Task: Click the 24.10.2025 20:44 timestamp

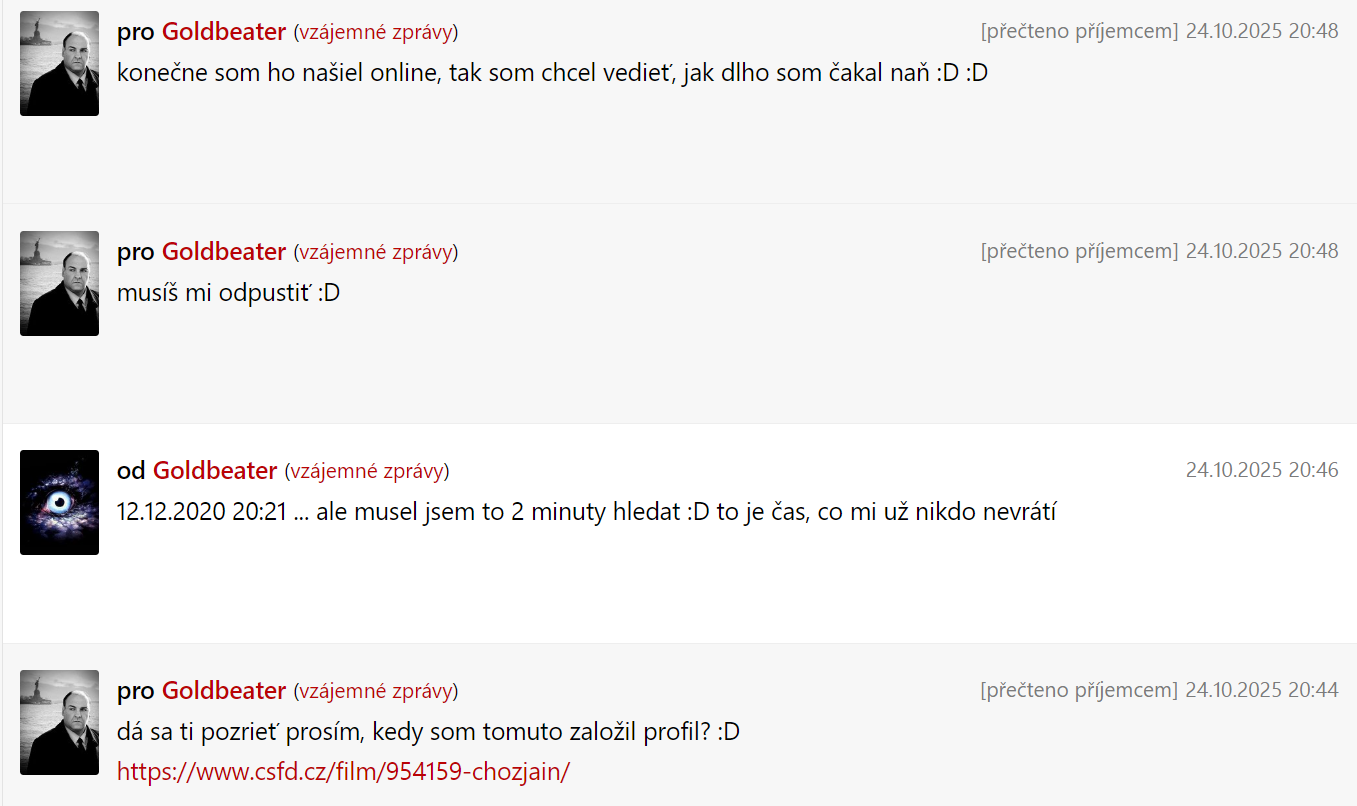Action: click(x=1262, y=691)
